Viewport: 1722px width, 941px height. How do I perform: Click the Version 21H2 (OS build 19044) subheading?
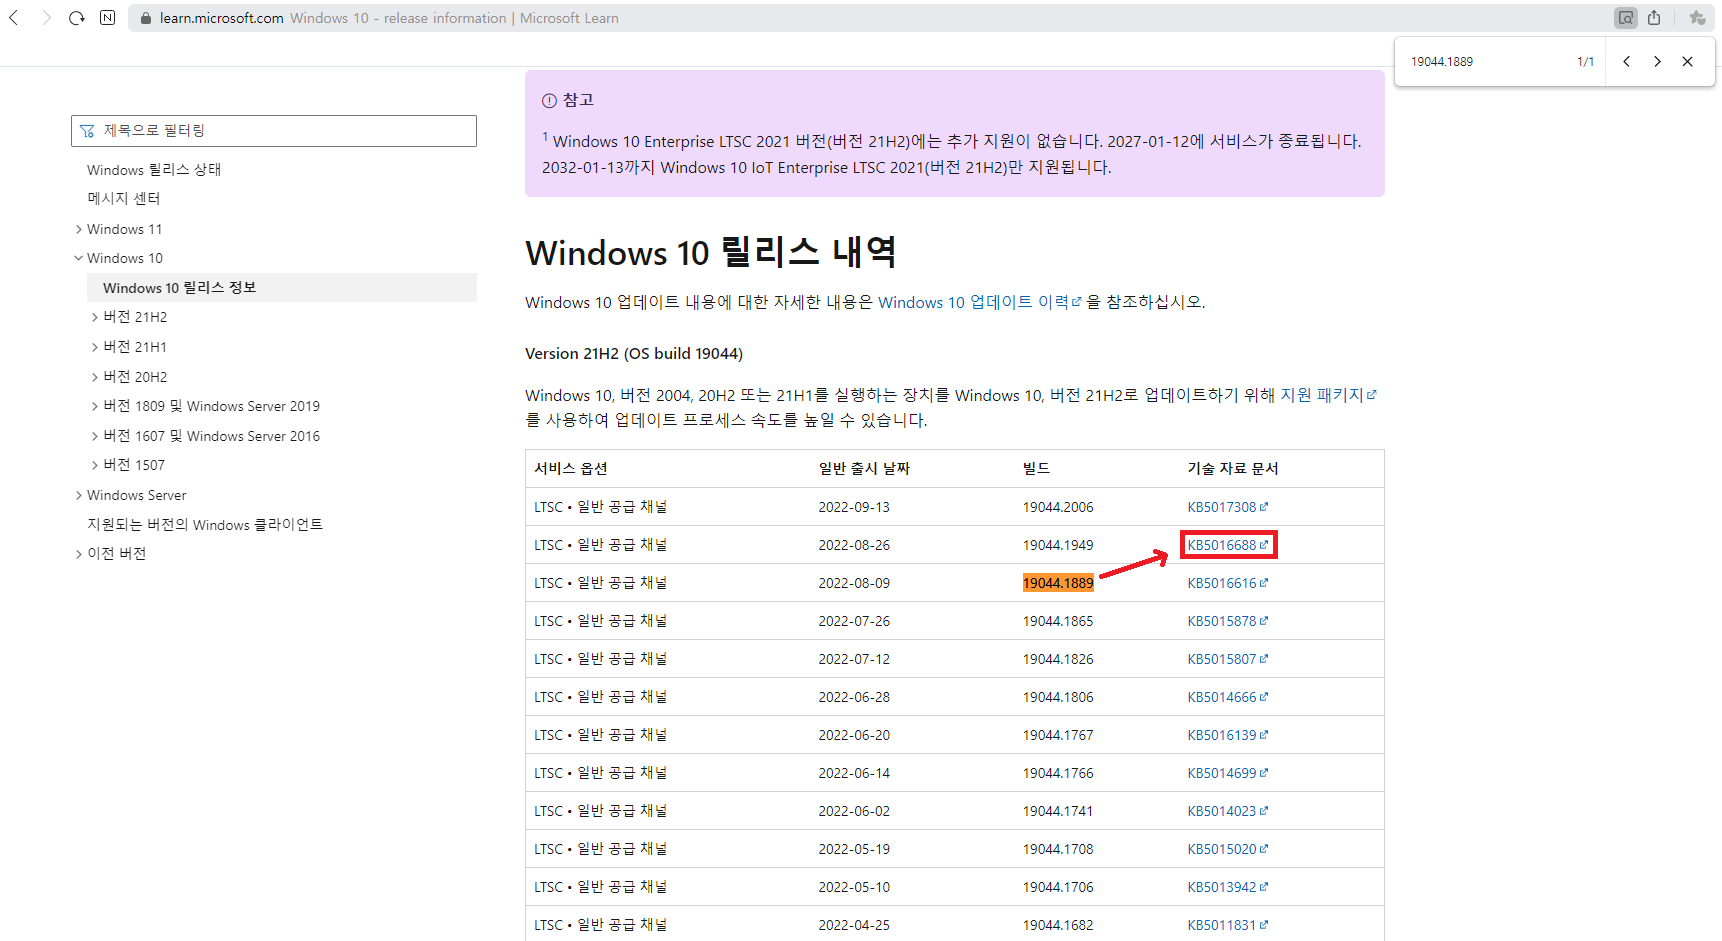click(x=634, y=354)
